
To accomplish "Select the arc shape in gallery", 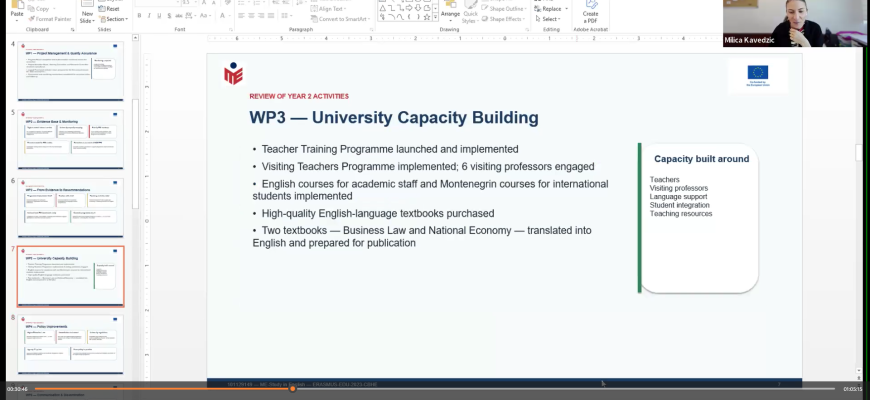I will [x=392, y=17].
